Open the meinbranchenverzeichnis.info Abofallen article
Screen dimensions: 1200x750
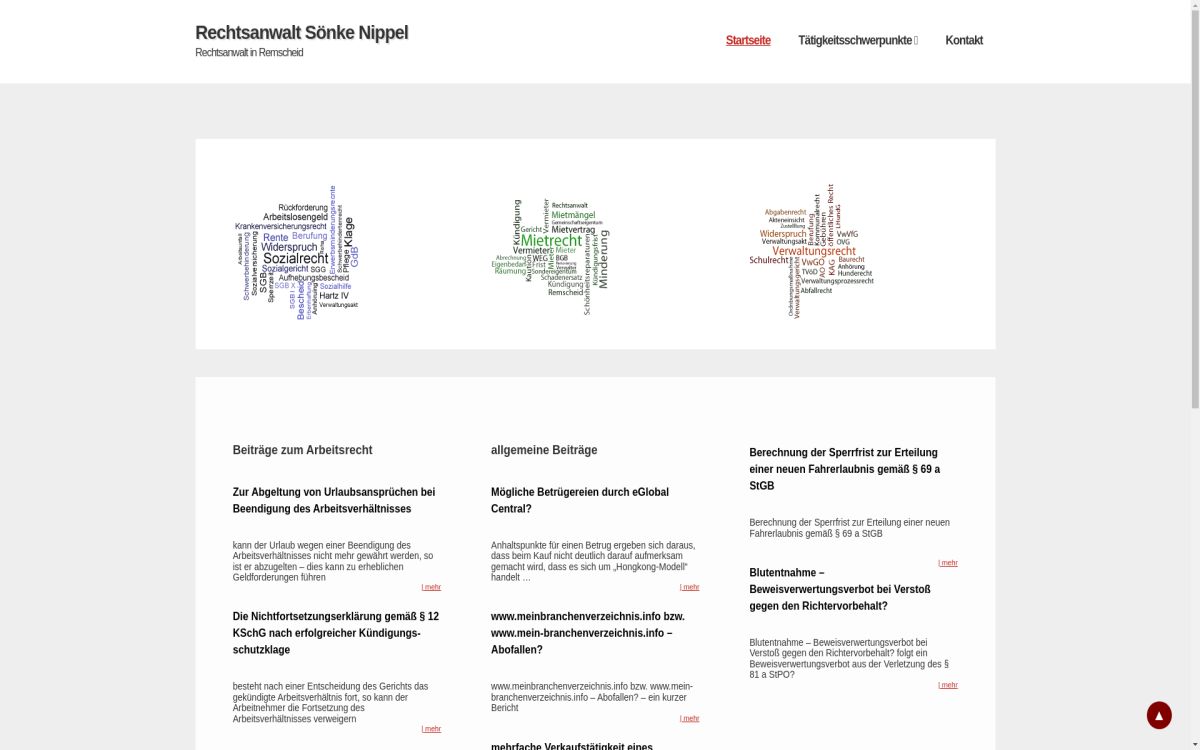tap(587, 633)
